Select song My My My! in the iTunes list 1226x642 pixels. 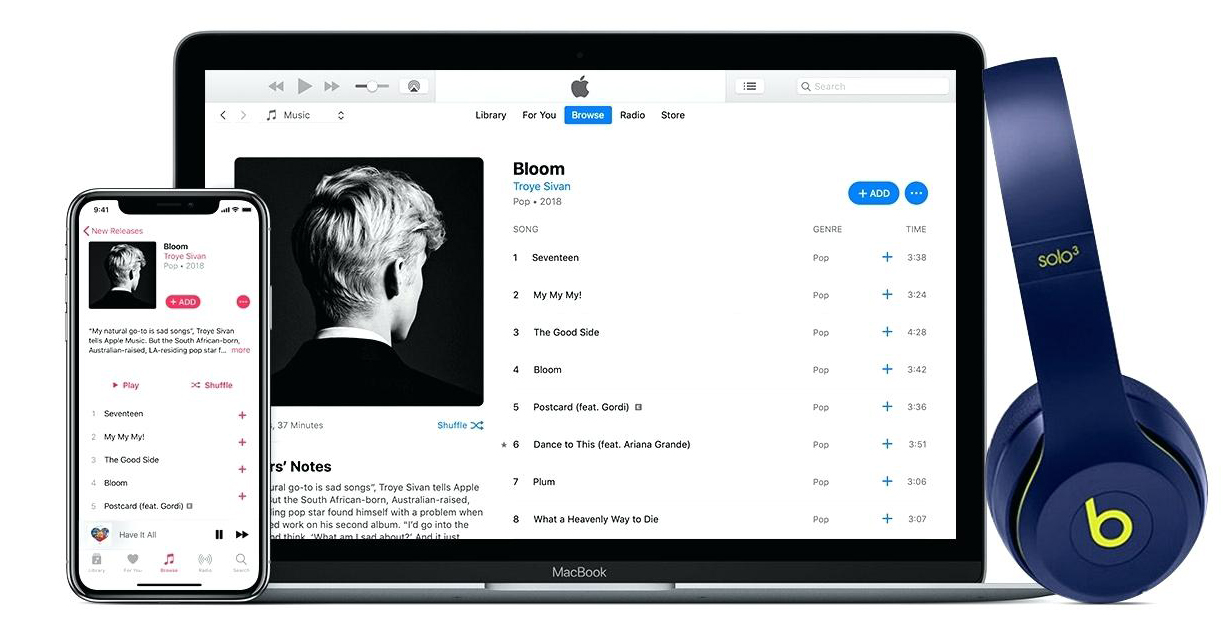click(x=557, y=295)
